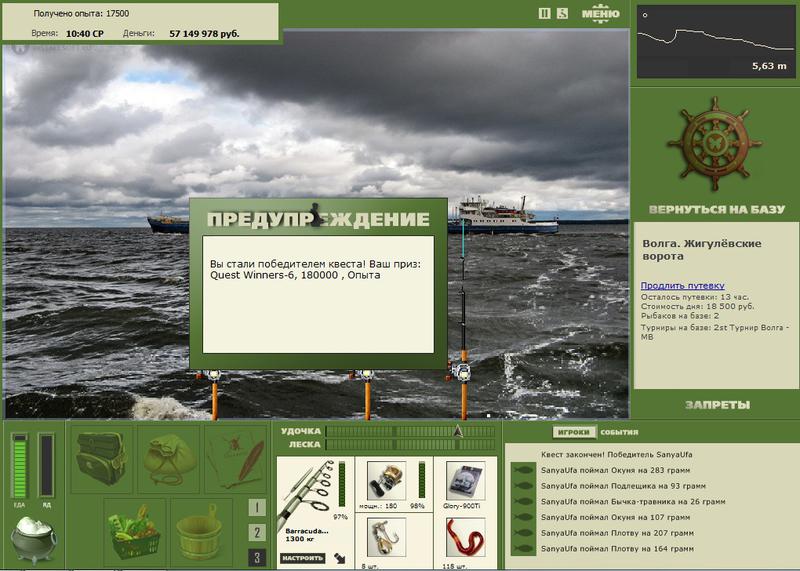Click ВЕРНУТЬСЯ НА БАЗУ to return to base
Image resolution: width=800 pixels, height=571 pixels.
point(717,209)
